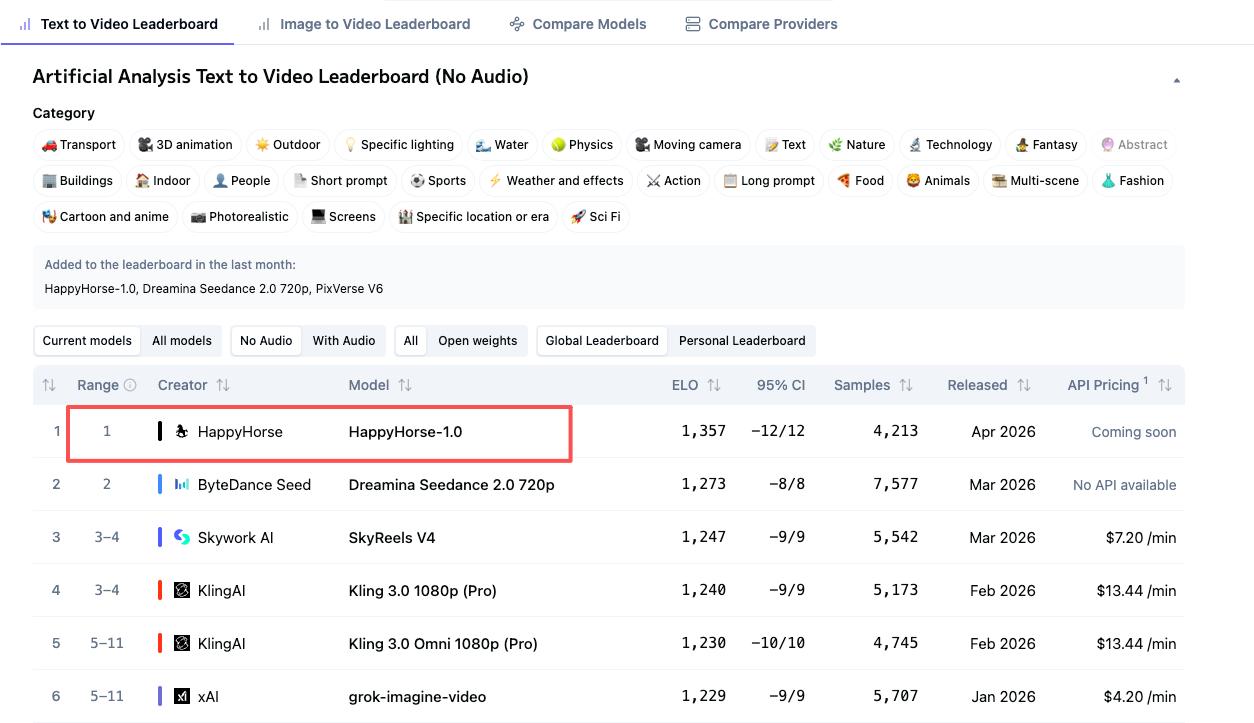The image size is (1254, 723).
Task: Switch to Image to Video Leaderboard tab
Action: 375,23
